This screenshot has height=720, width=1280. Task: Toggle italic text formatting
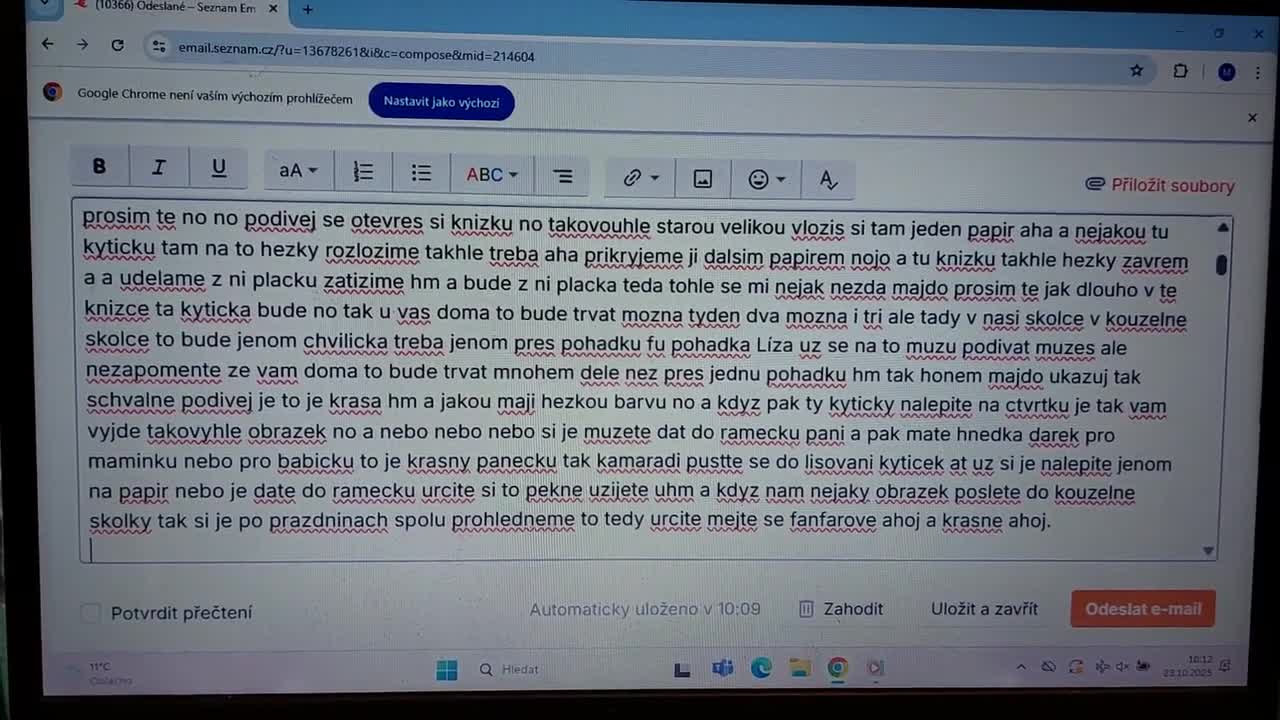[158, 168]
